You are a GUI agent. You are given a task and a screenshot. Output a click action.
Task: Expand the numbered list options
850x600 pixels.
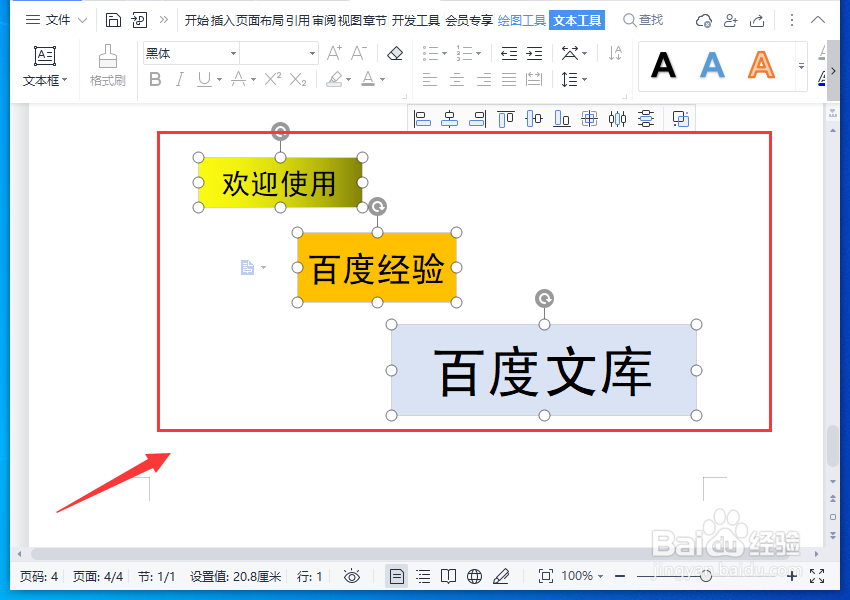[x=478, y=53]
